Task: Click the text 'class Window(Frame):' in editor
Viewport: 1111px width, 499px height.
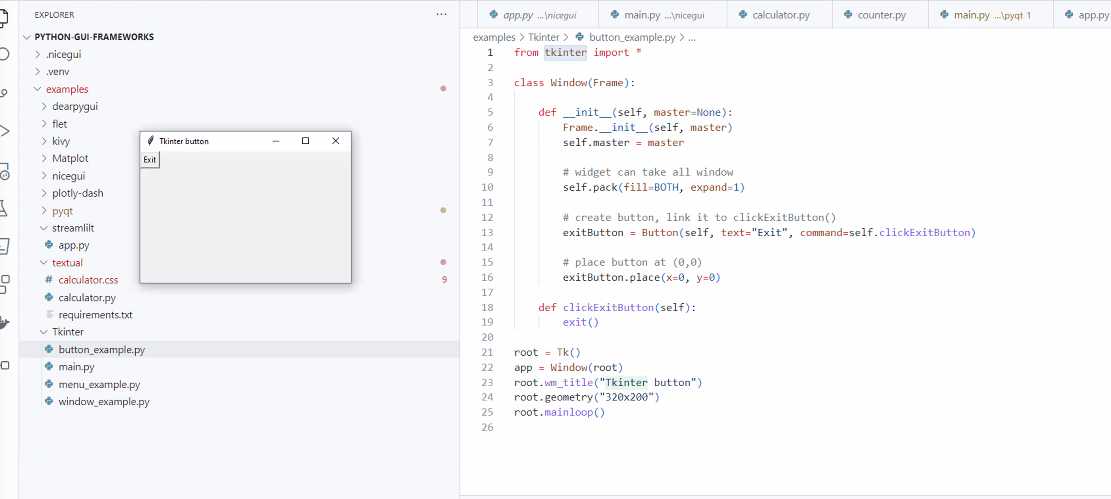Action: [x=575, y=83]
